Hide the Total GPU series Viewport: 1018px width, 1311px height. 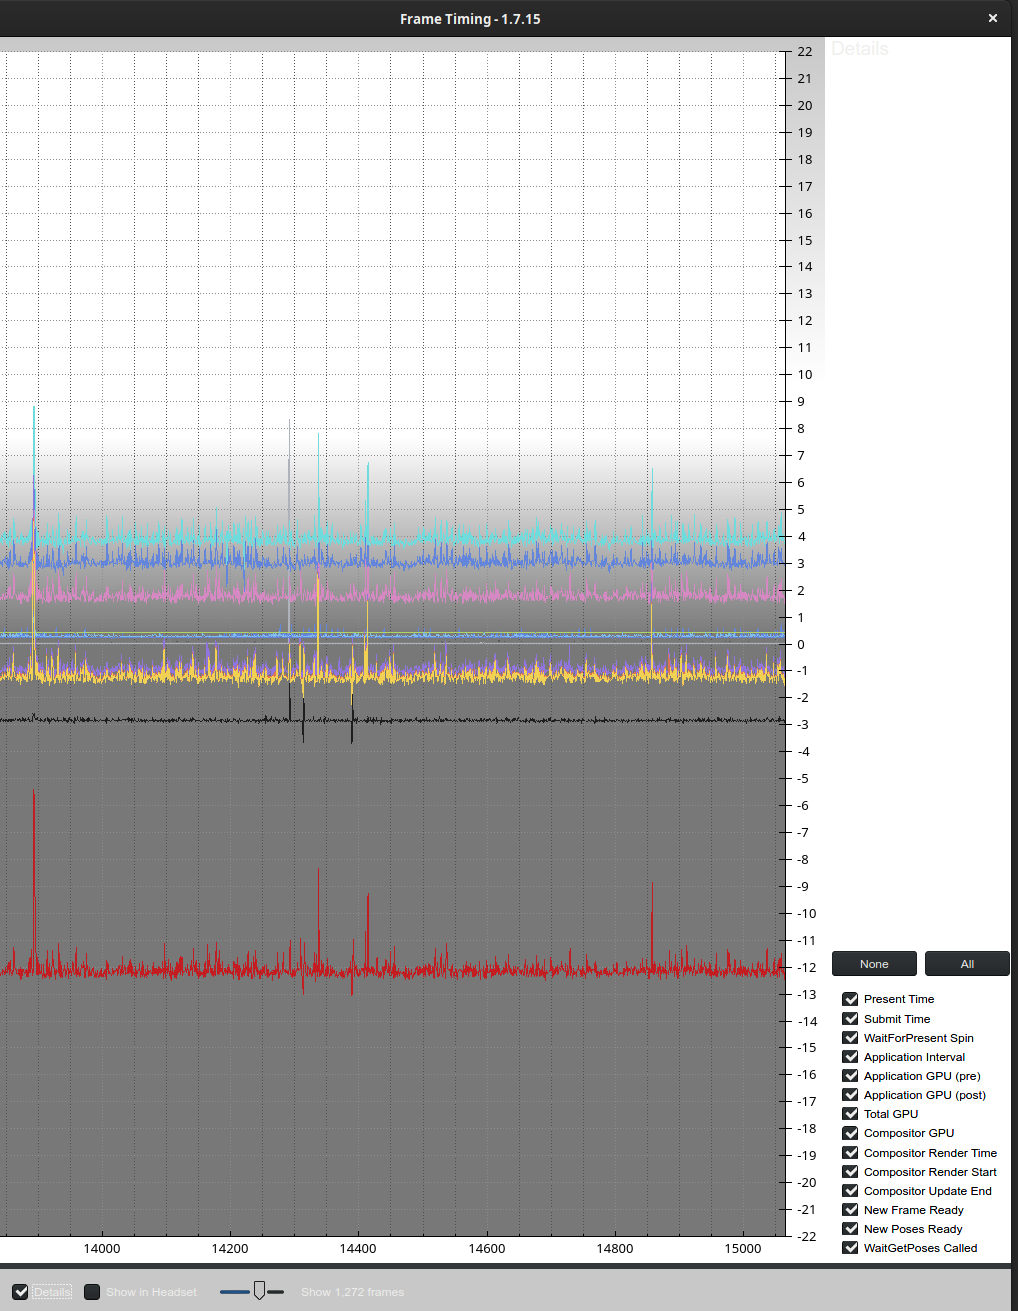click(850, 1113)
